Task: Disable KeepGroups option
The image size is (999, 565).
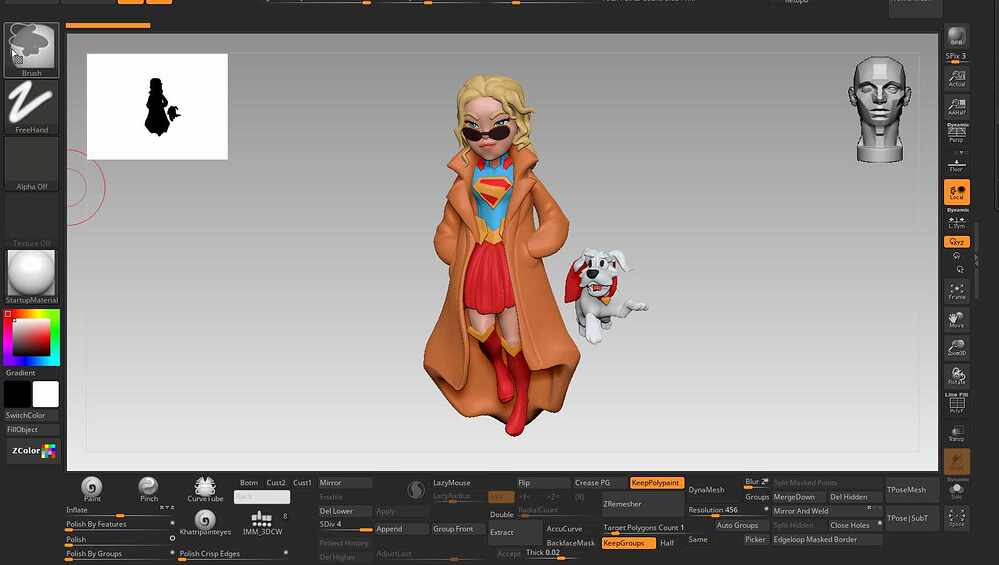Action: [x=628, y=543]
